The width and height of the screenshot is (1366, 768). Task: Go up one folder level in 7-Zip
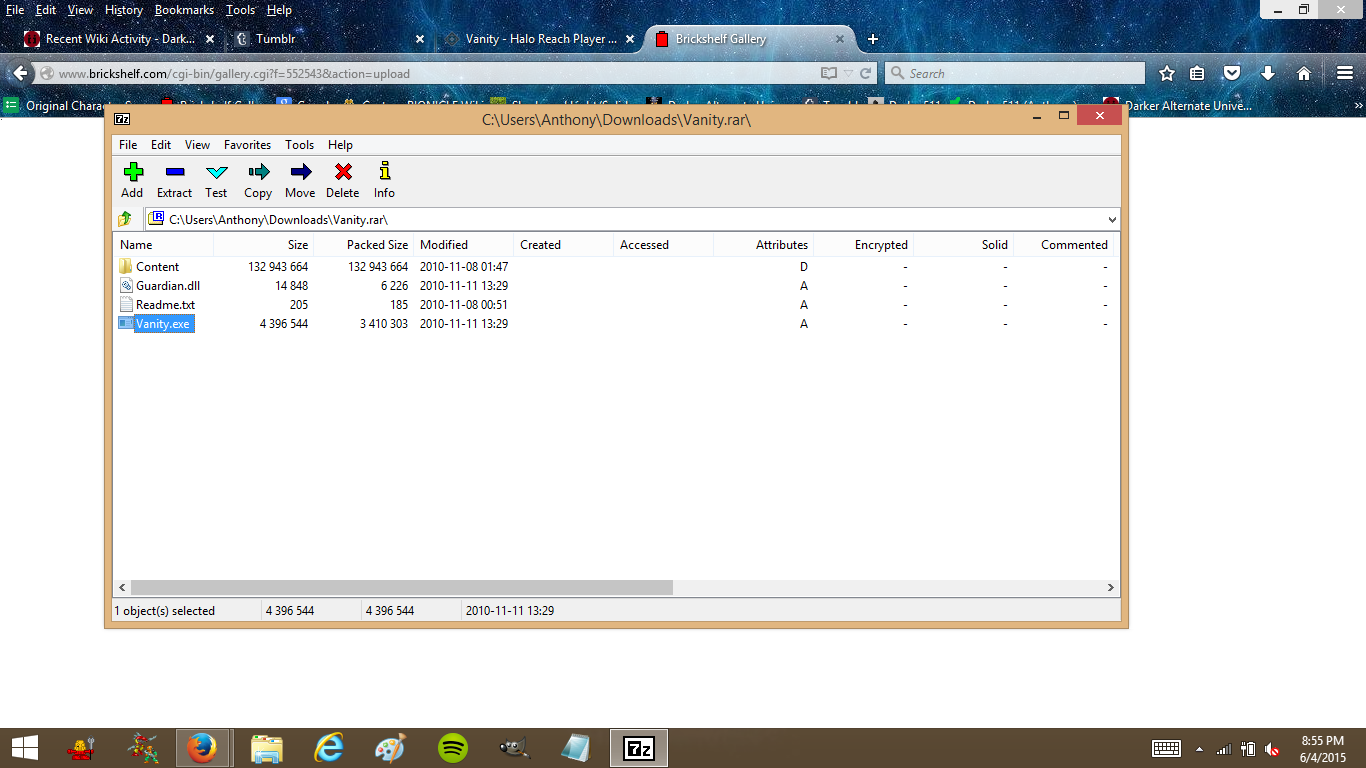(x=125, y=219)
